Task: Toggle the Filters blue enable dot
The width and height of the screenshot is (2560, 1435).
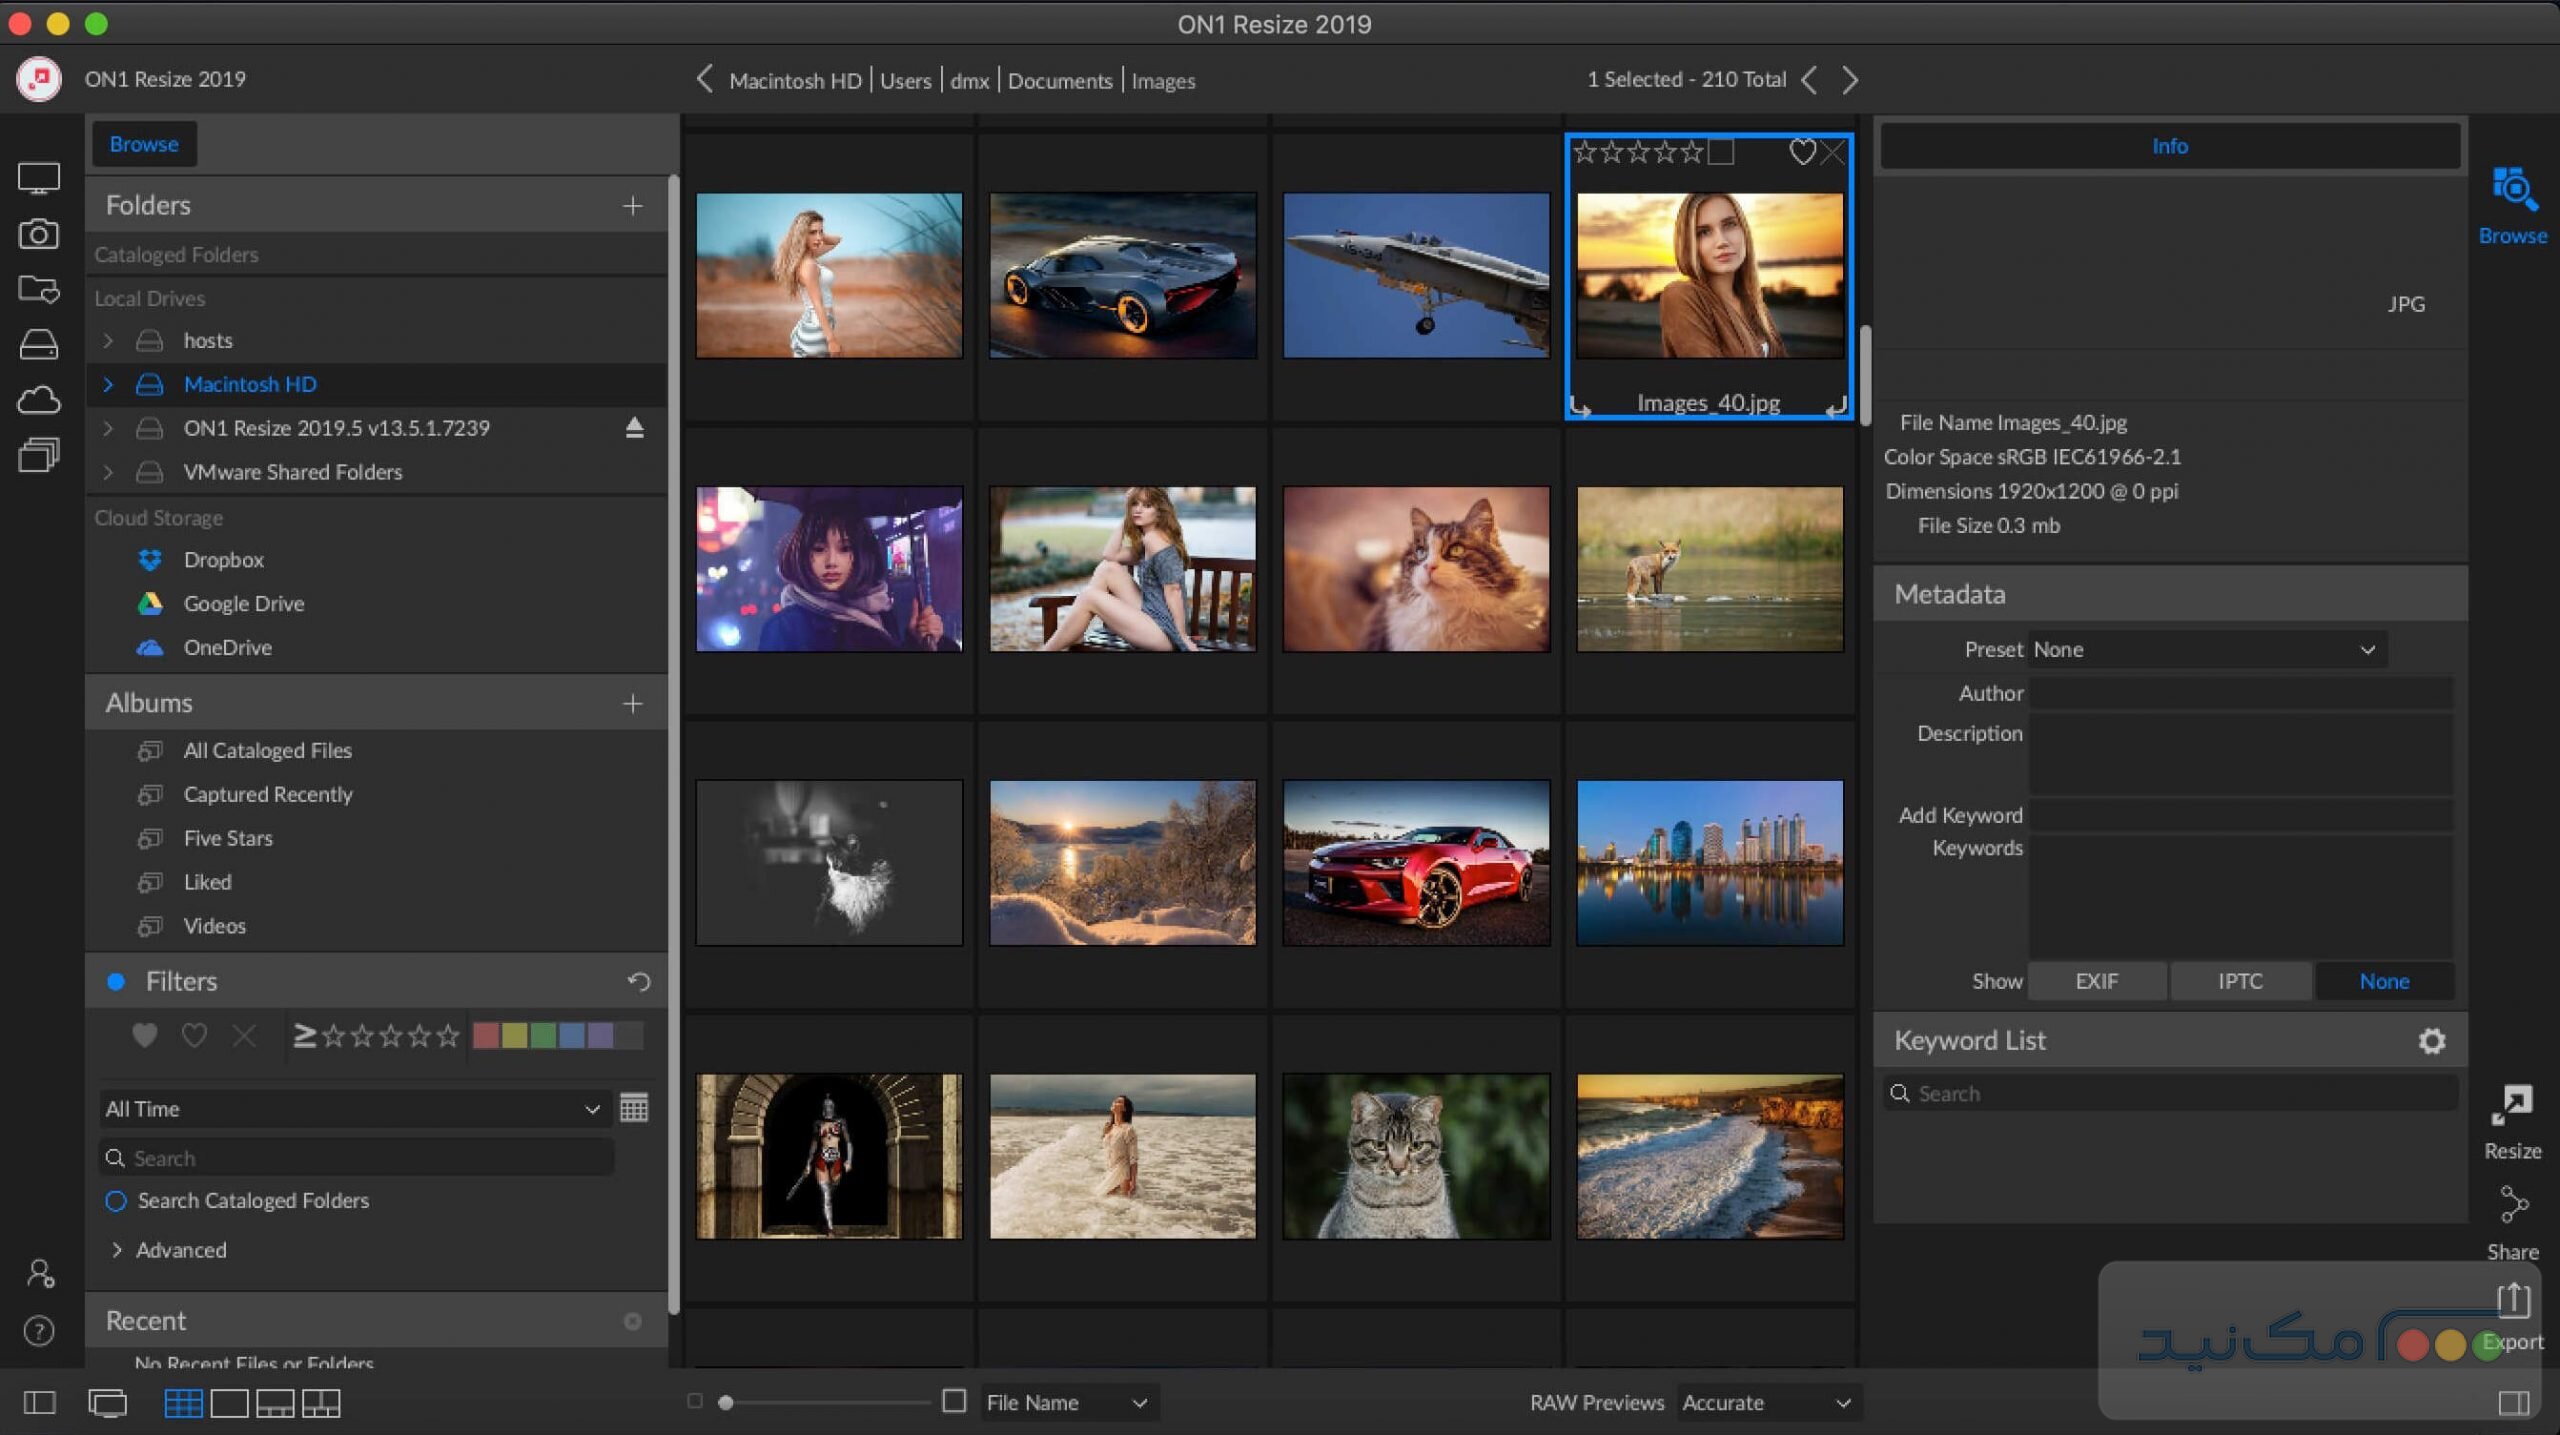Action: 116,982
